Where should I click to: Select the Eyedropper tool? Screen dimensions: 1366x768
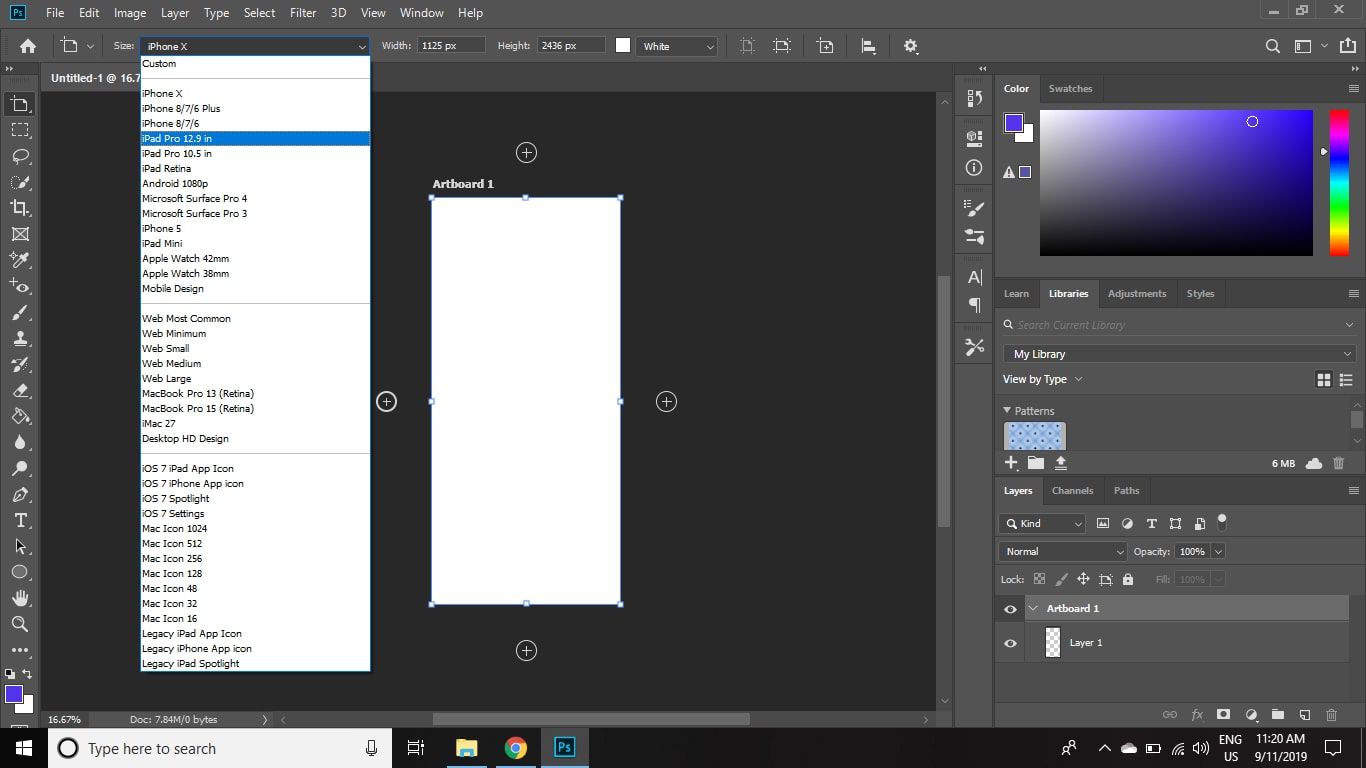pyautogui.click(x=19, y=260)
